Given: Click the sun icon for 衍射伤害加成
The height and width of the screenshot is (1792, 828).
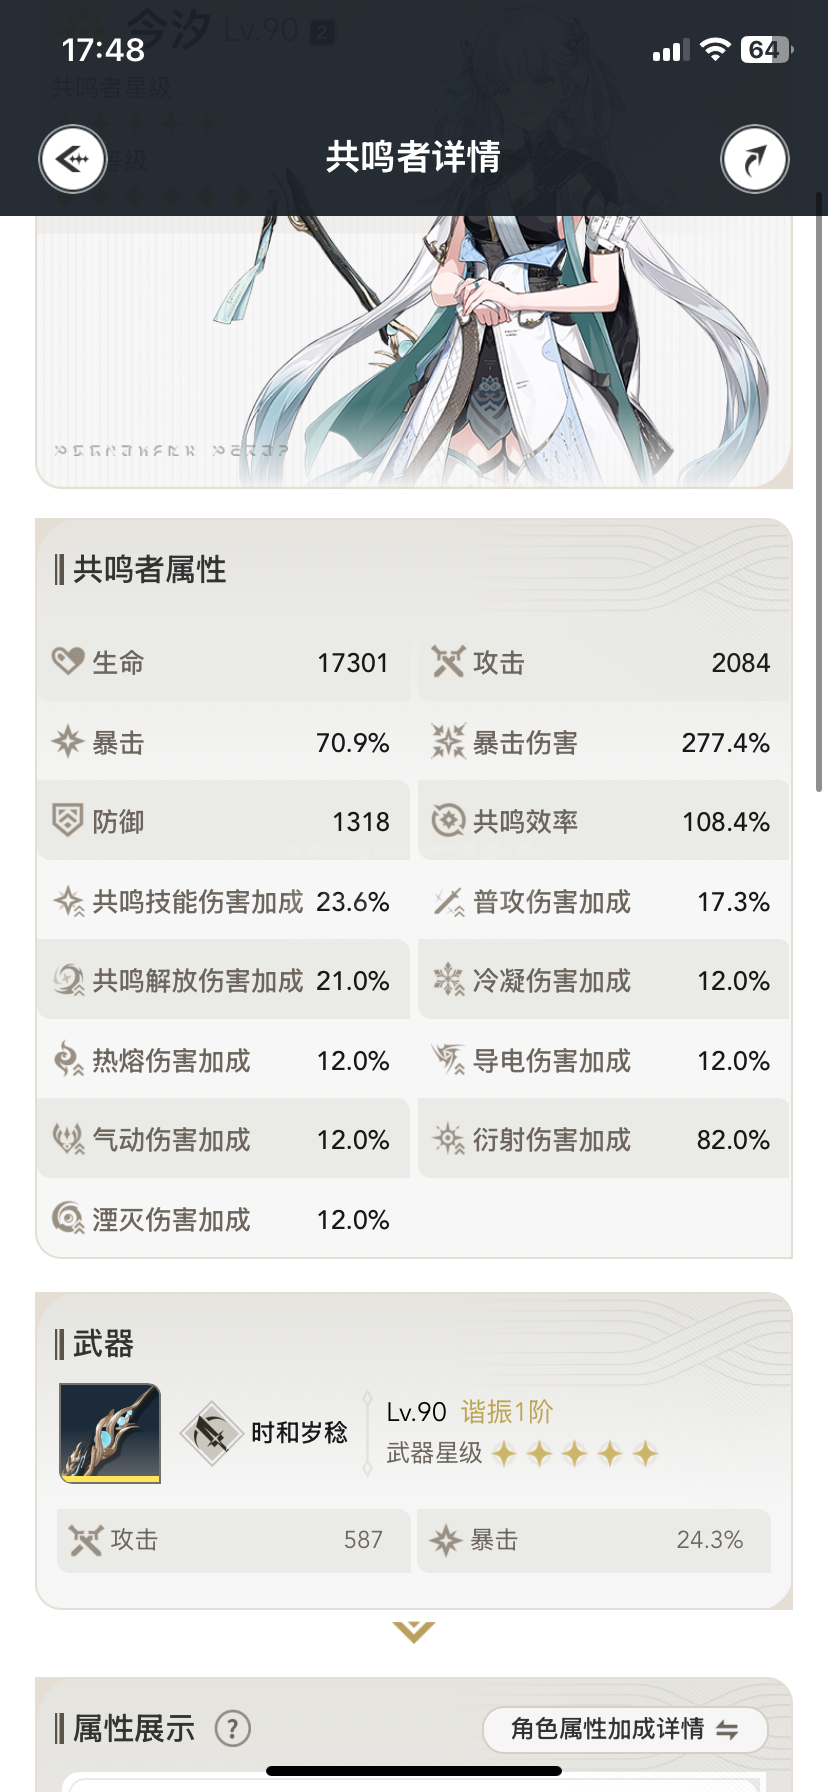Looking at the screenshot, I should pyautogui.click(x=448, y=1139).
